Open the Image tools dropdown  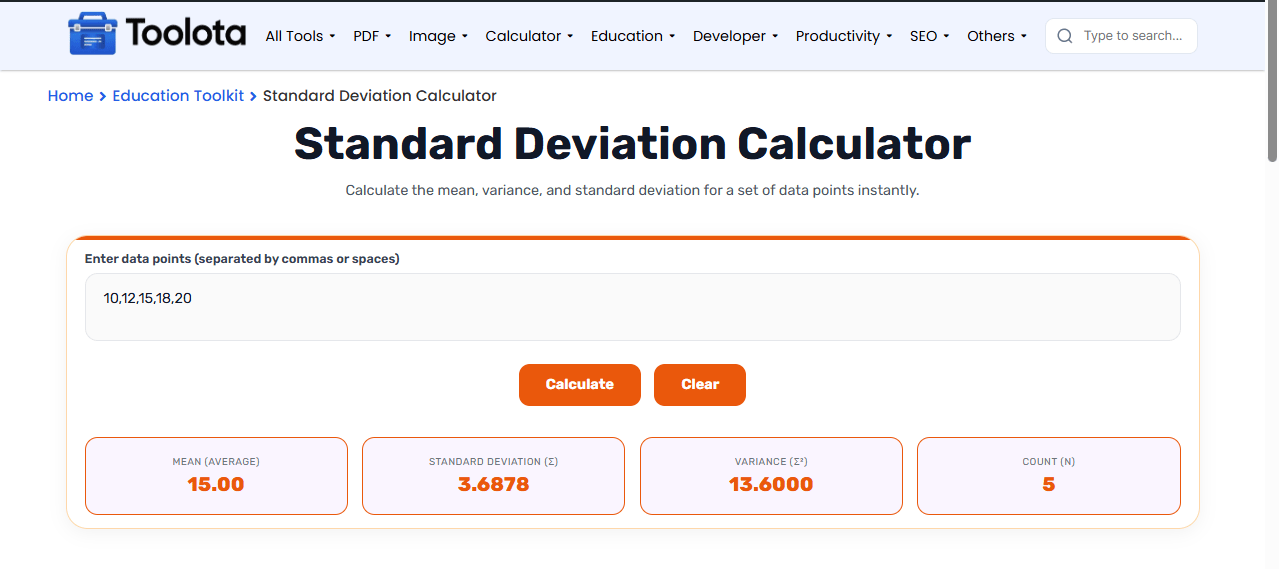(438, 36)
